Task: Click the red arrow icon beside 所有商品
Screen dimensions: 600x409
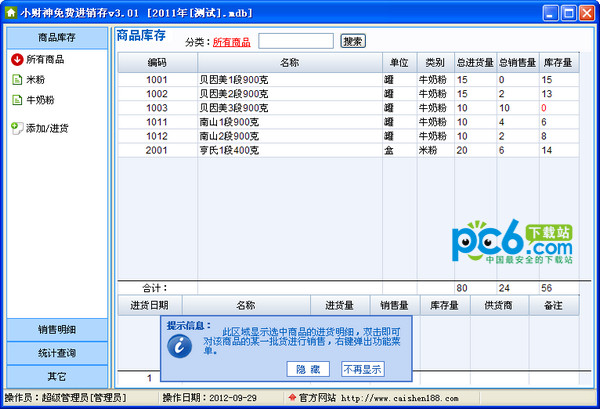Action: (17, 59)
